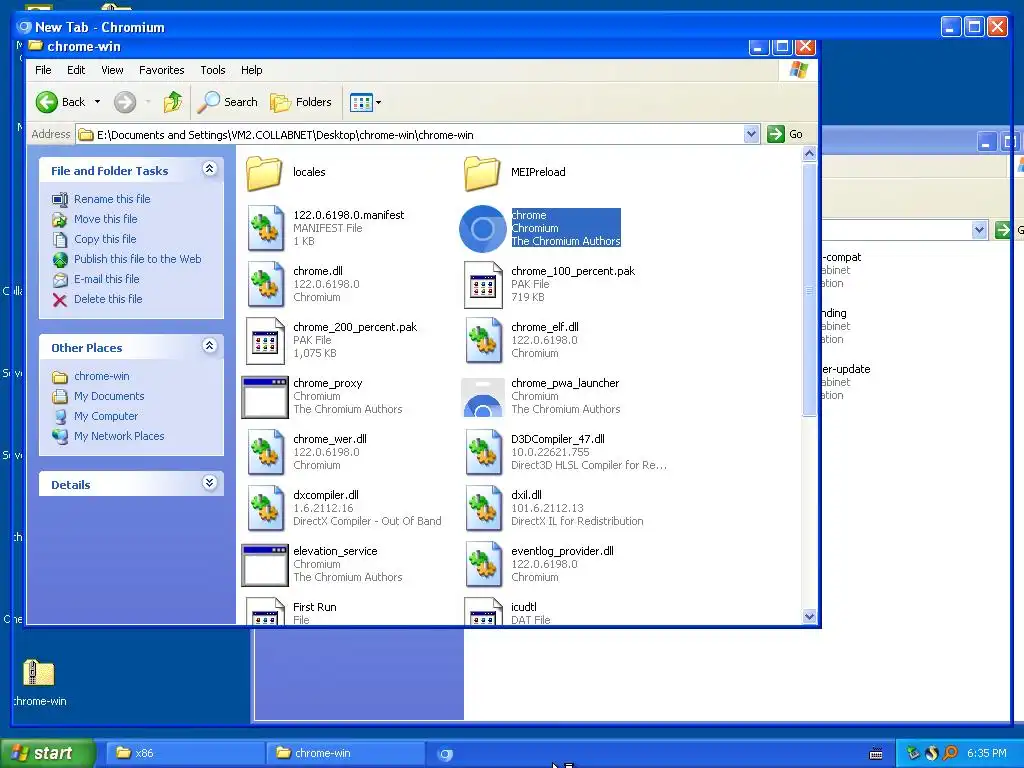The image size is (1024, 768).
Task: Select the First Run file icon
Action: (x=265, y=611)
